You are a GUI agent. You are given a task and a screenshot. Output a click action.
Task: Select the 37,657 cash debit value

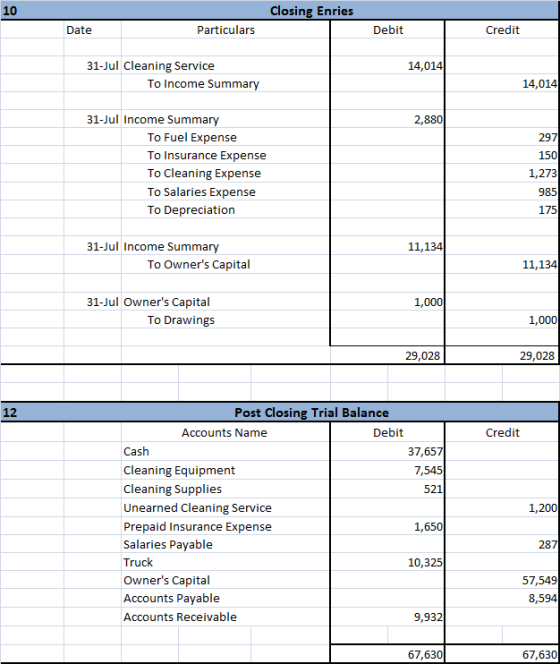[425, 451]
